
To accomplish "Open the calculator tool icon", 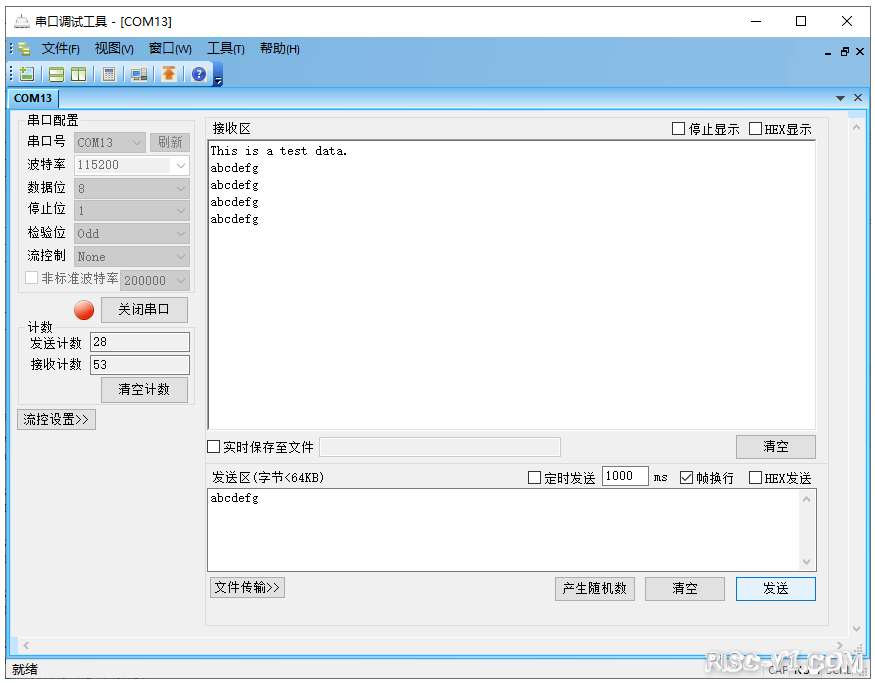I will pos(108,73).
